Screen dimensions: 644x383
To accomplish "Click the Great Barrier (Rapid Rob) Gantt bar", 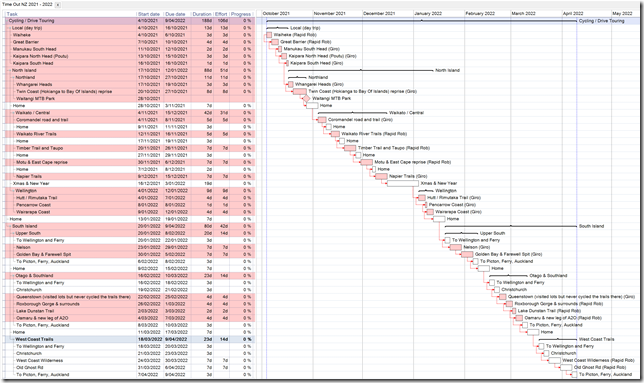I will [x=275, y=42].
